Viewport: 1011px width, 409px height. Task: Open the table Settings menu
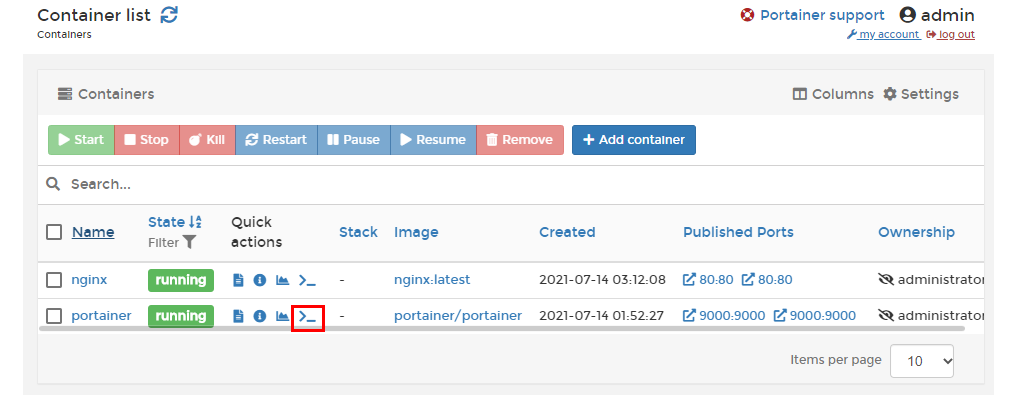point(921,94)
